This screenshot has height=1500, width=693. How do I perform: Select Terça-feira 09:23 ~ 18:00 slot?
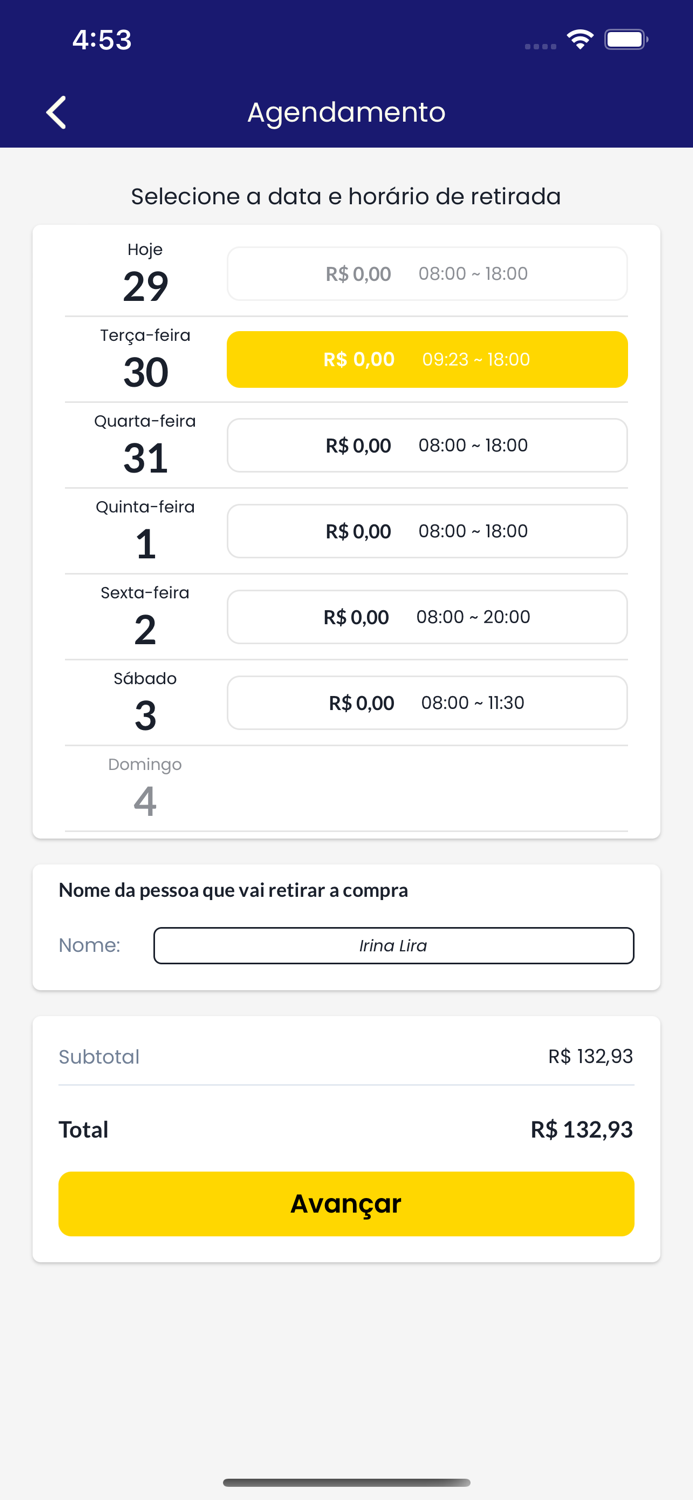pyautogui.click(x=427, y=360)
